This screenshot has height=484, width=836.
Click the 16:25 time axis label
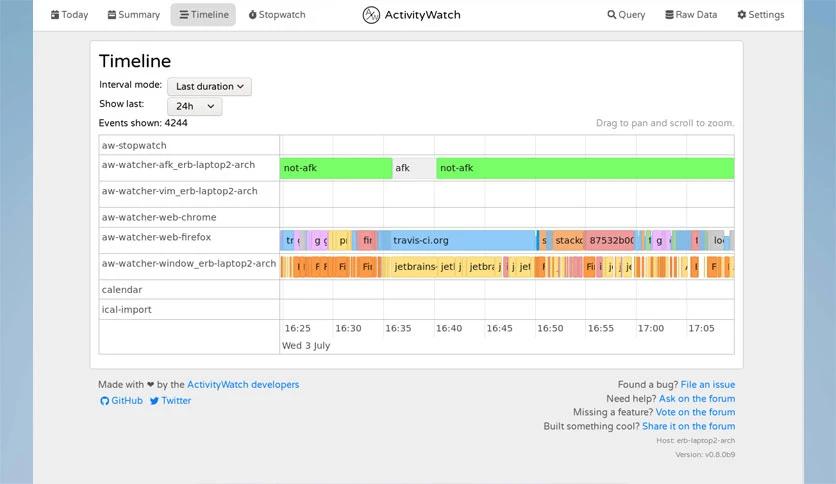tap(298, 328)
